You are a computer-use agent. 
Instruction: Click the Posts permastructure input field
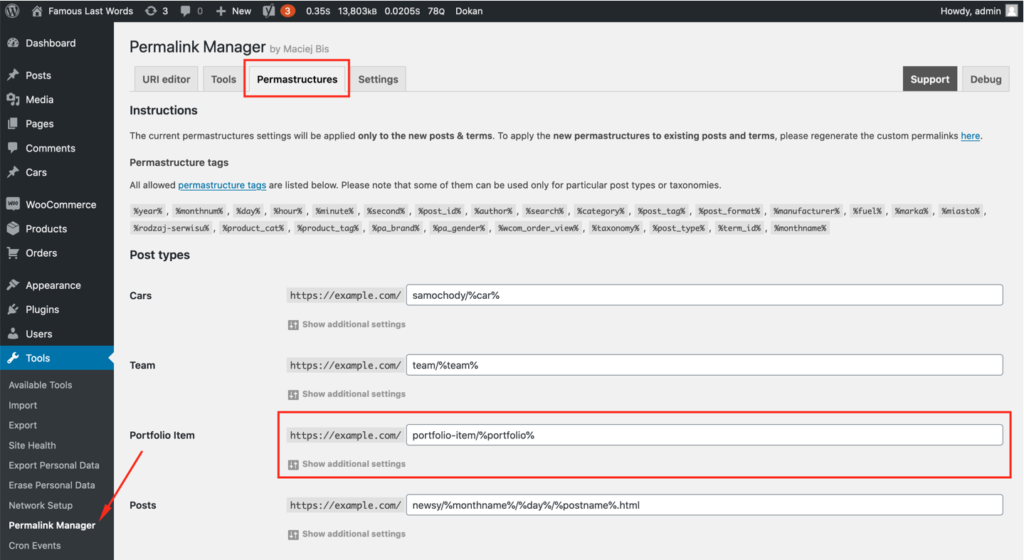705,505
